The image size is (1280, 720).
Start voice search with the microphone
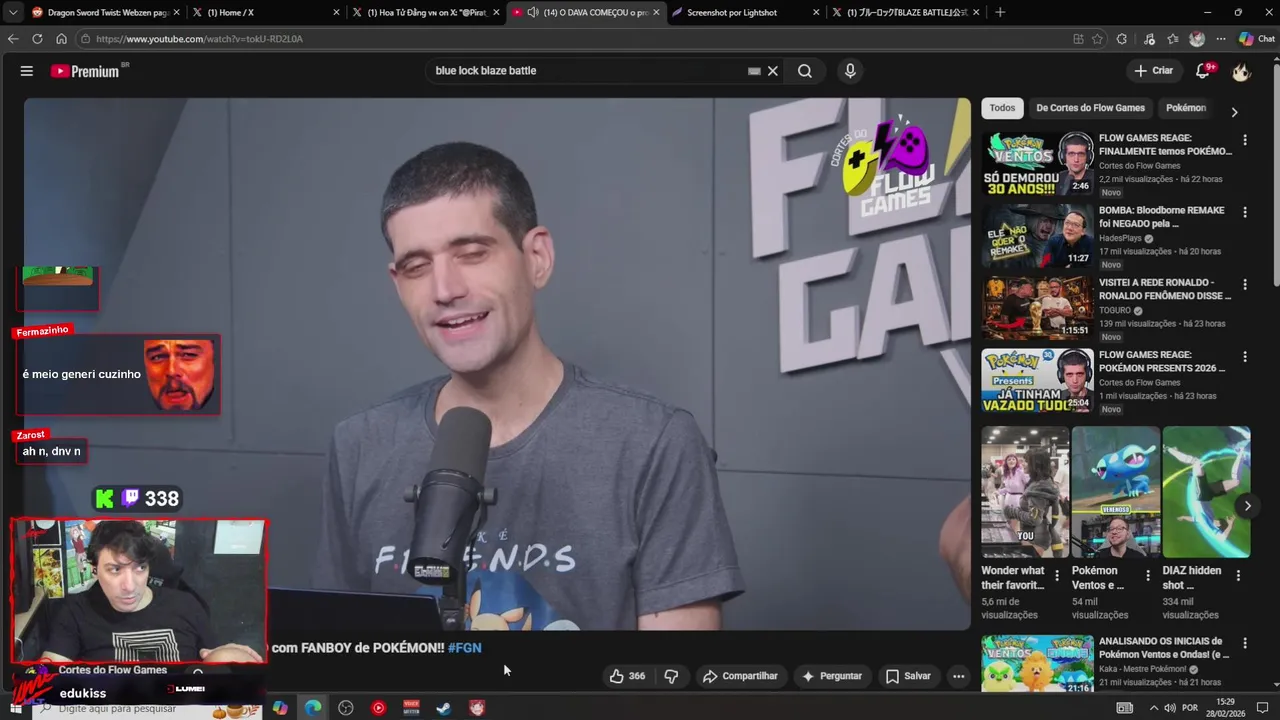coord(850,71)
